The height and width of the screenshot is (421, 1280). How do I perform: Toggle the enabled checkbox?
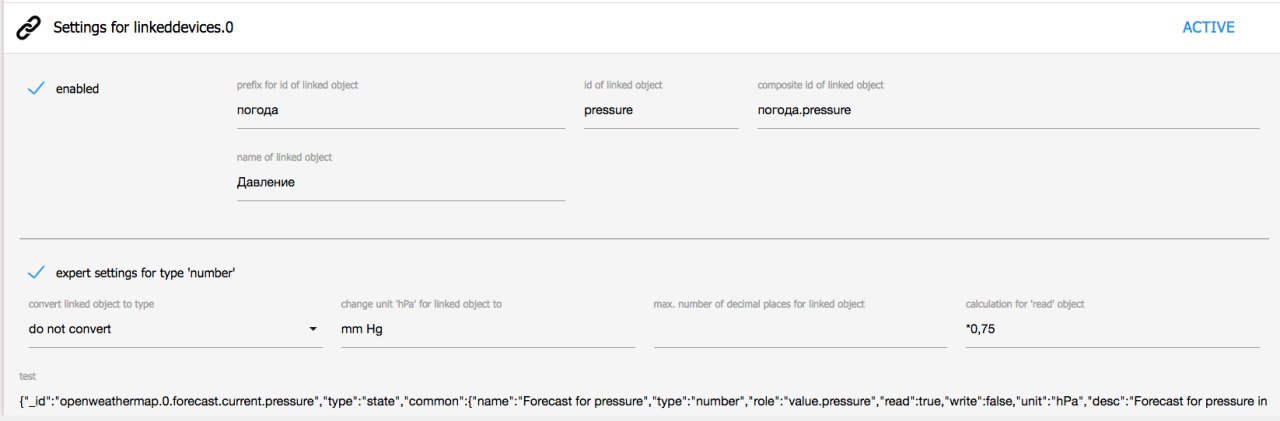tap(36, 89)
